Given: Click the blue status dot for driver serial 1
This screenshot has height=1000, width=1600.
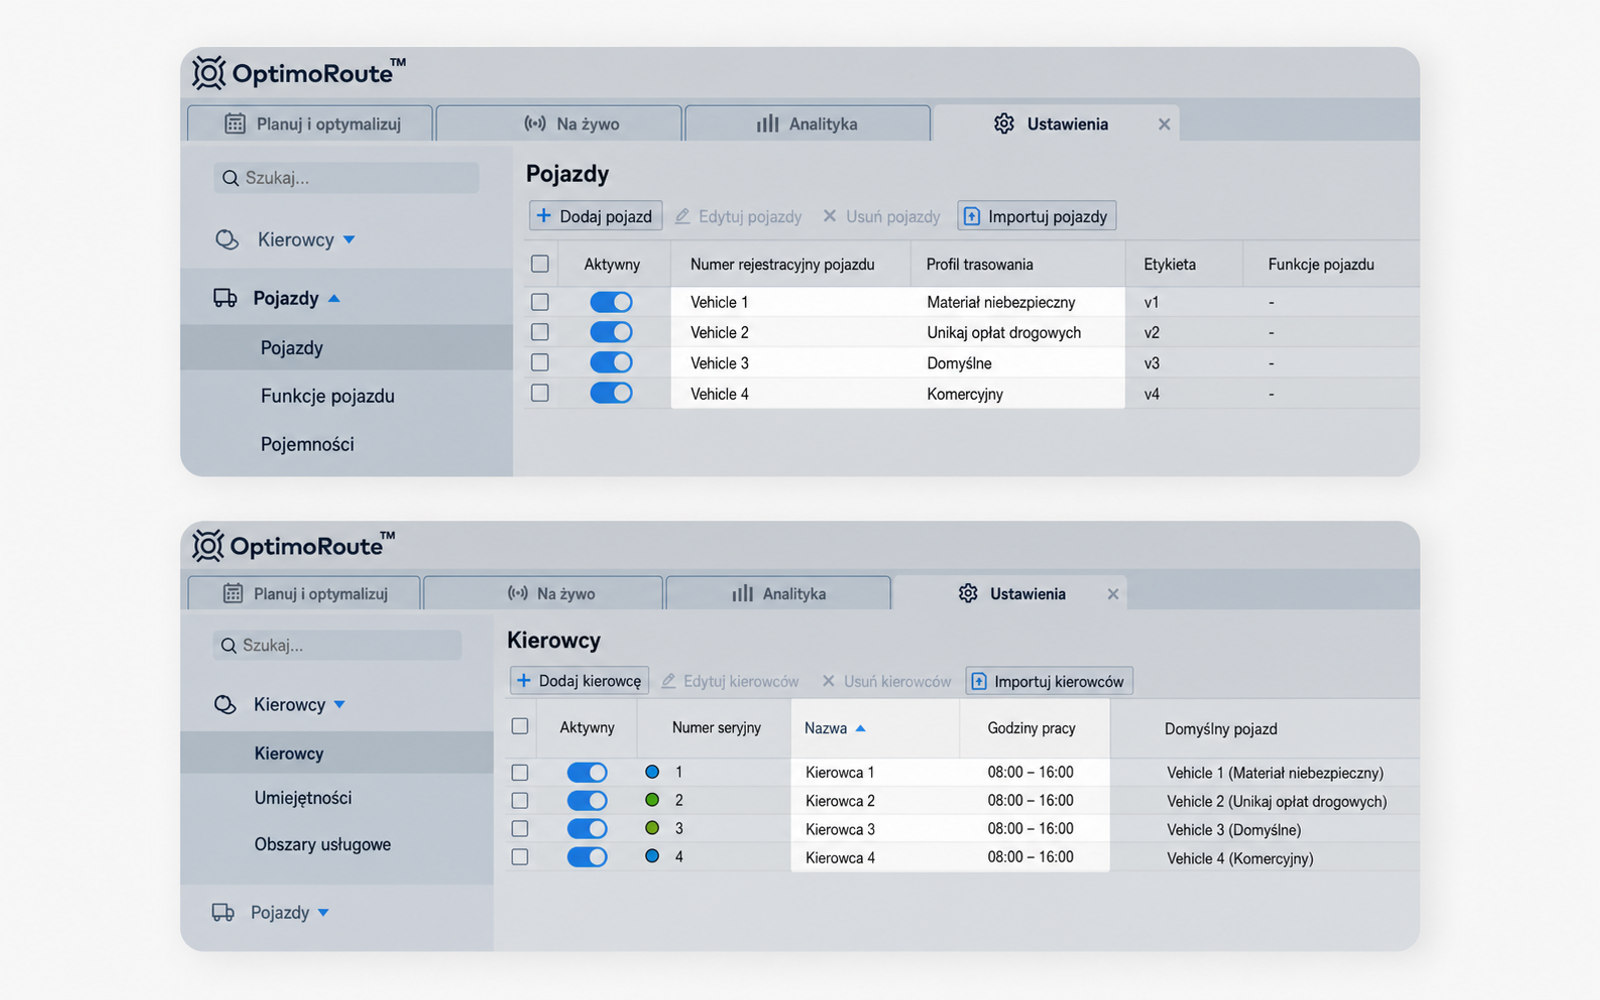Looking at the screenshot, I should (652, 772).
